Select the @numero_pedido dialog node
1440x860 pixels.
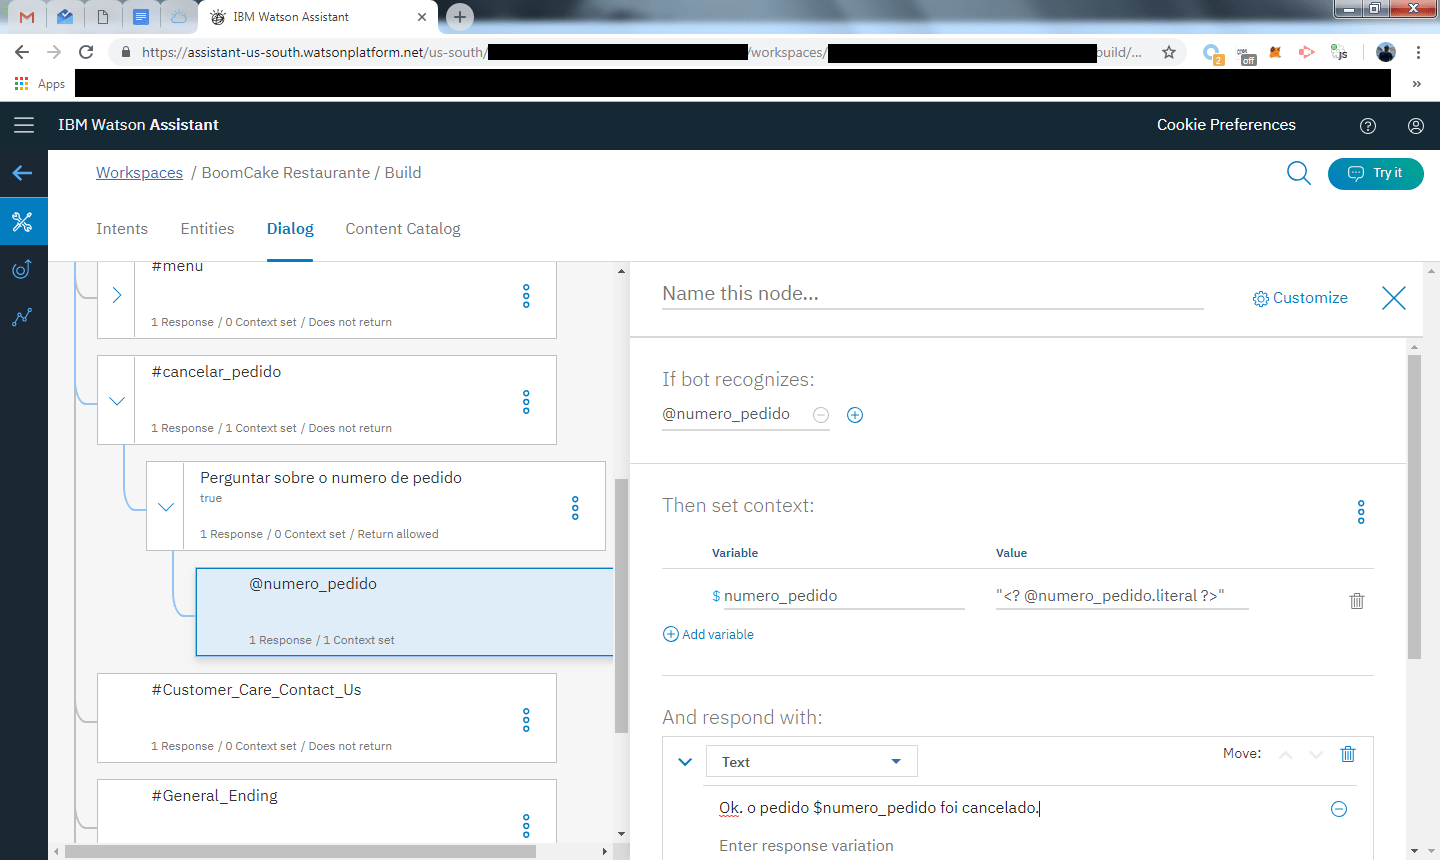pos(404,612)
